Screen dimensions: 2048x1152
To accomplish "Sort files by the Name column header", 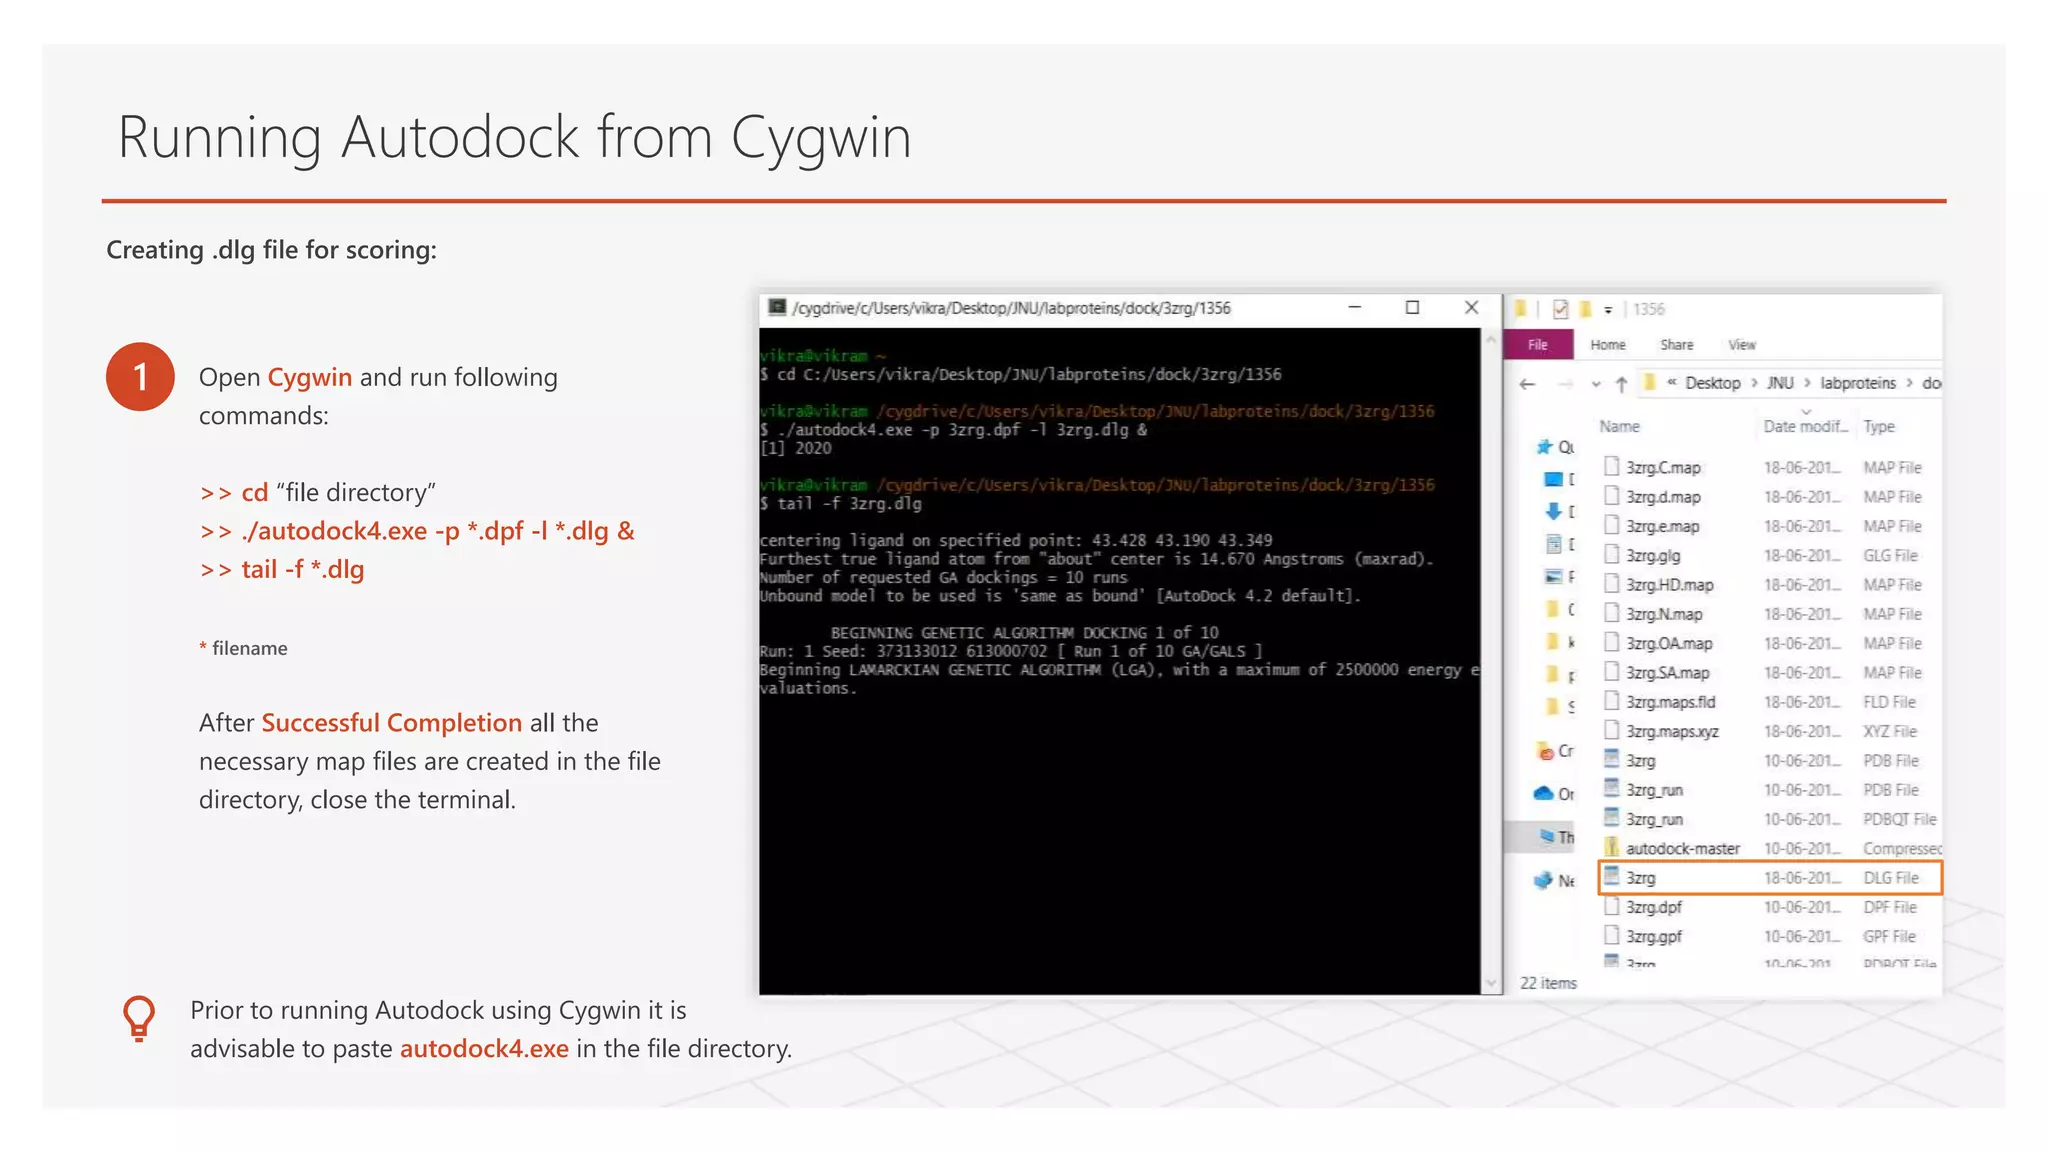I will (x=1619, y=426).
